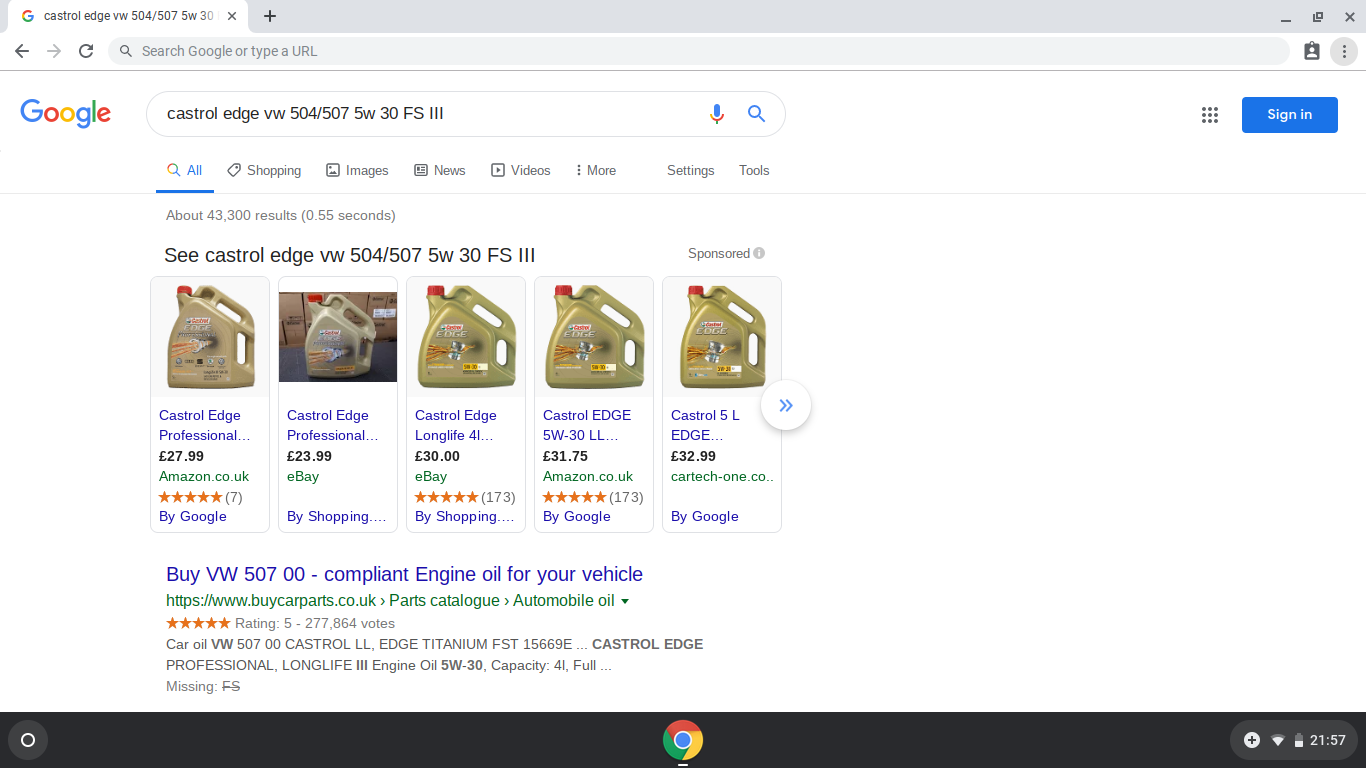Click the £30.00 oil bottle thumbnail
Screen dimensions: 1366x768
tap(466, 337)
